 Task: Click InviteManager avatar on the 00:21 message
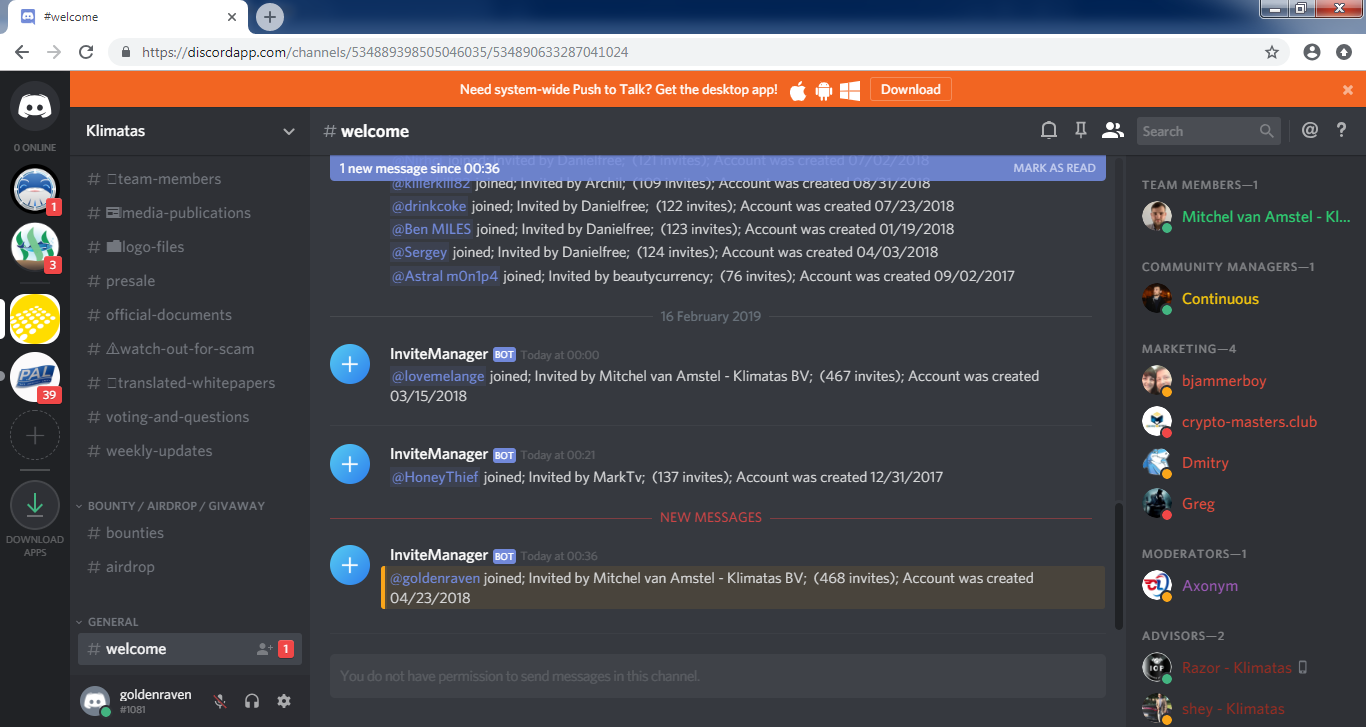click(x=349, y=464)
